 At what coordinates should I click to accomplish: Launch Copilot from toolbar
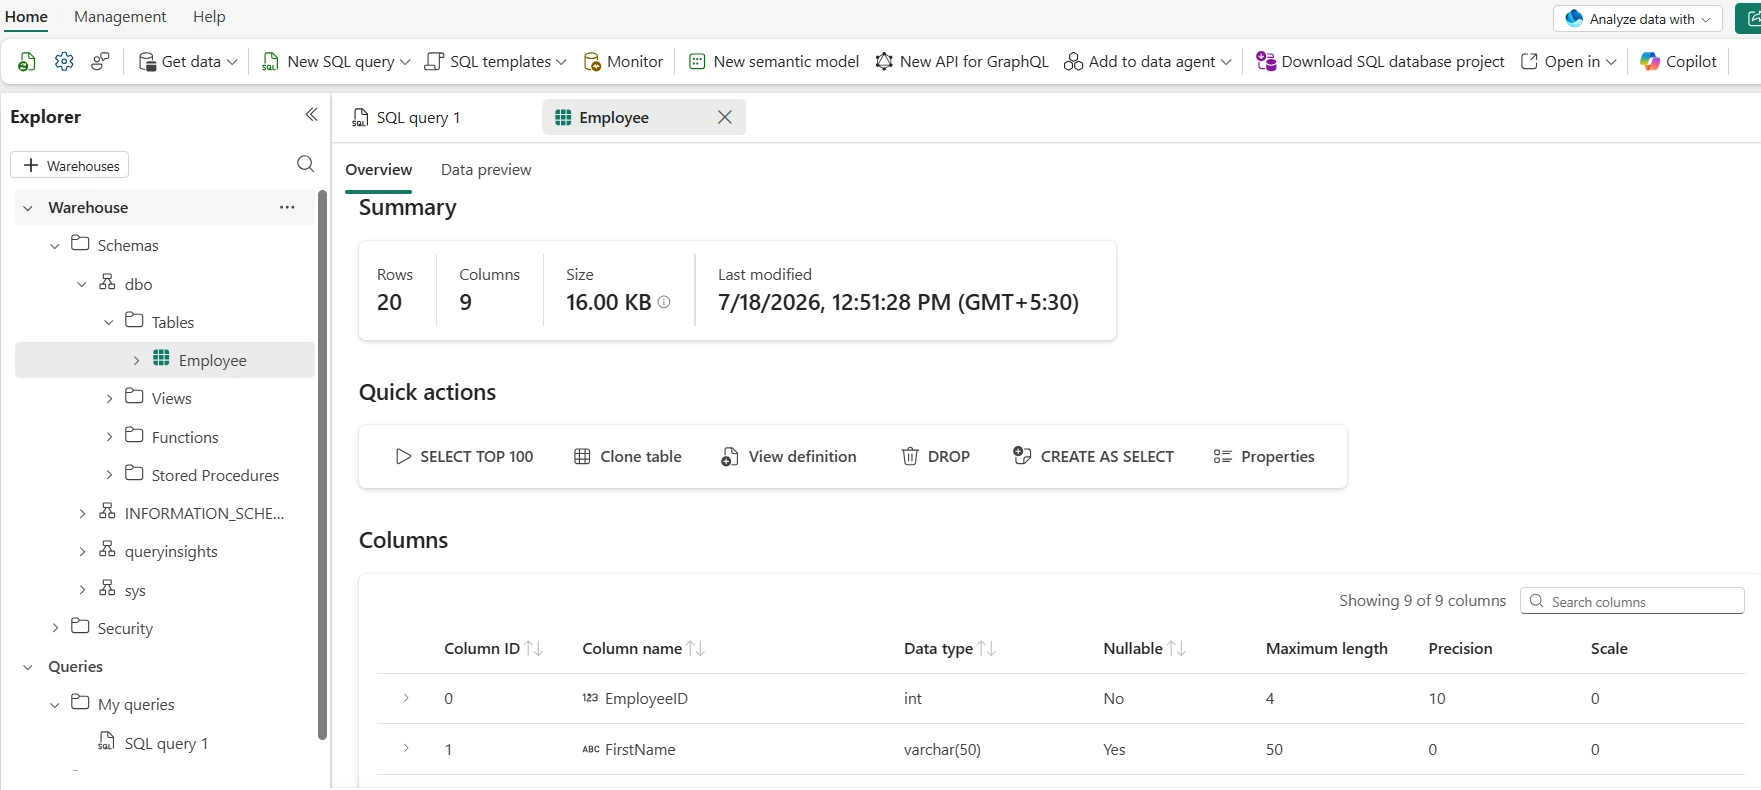(x=1679, y=61)
